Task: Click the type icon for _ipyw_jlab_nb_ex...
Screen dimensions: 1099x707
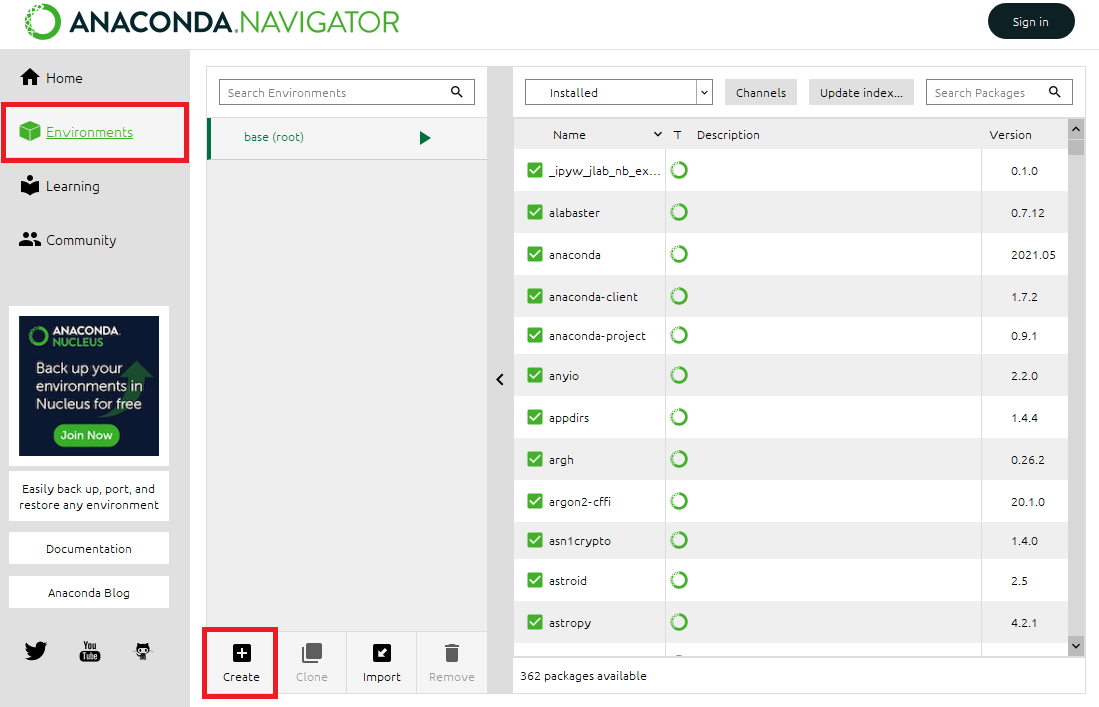Action: point(678,170)
